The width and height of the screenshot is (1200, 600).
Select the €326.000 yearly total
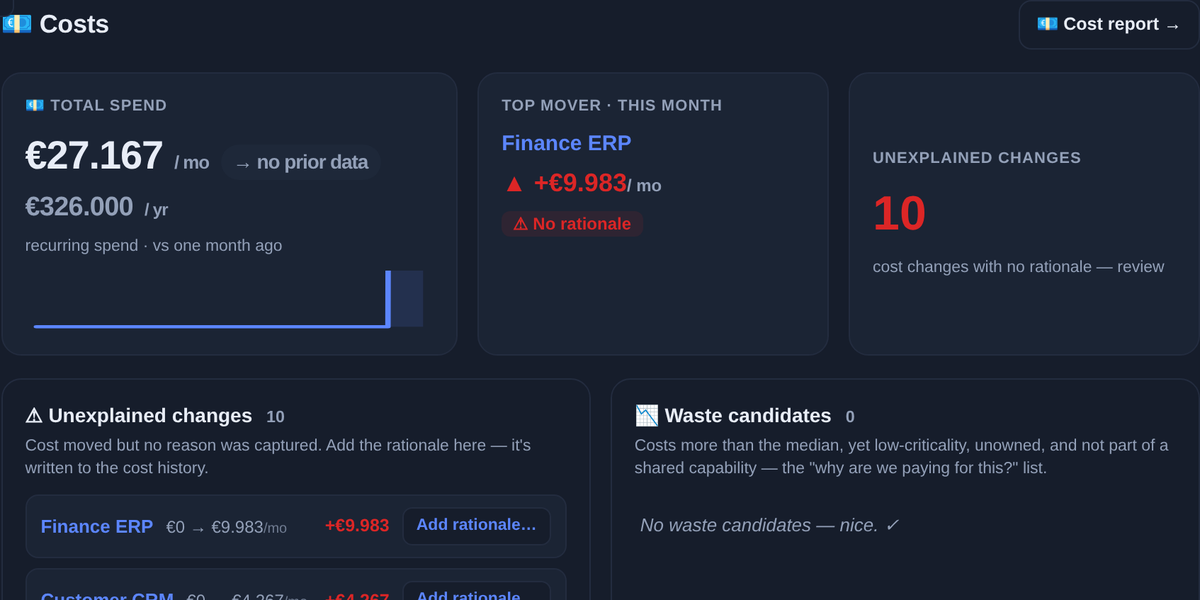[x=79, y=207]
